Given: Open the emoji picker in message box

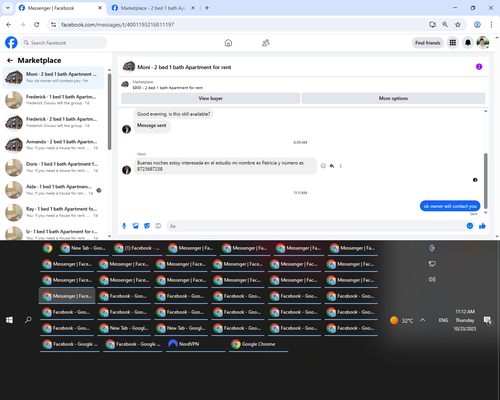Looking at the screenshot, I should [470, 226].
